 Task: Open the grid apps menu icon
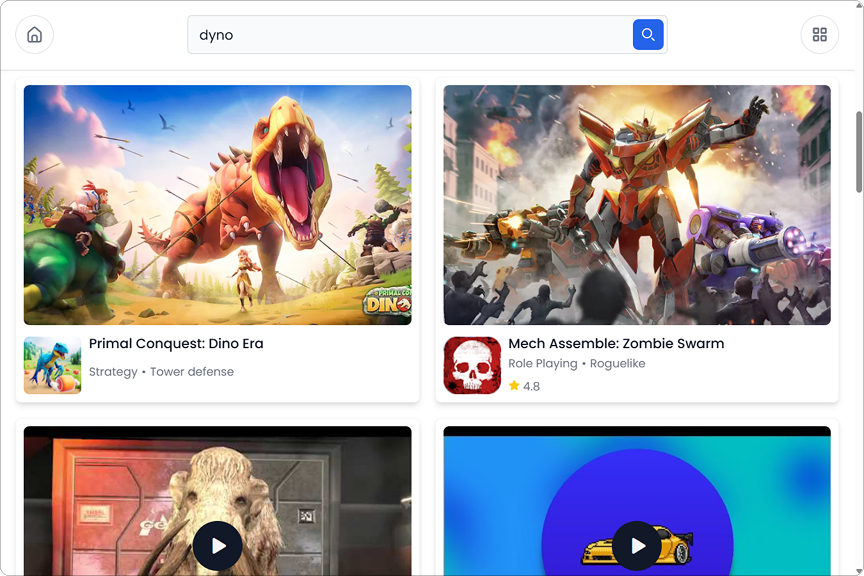tap(819, 35)
